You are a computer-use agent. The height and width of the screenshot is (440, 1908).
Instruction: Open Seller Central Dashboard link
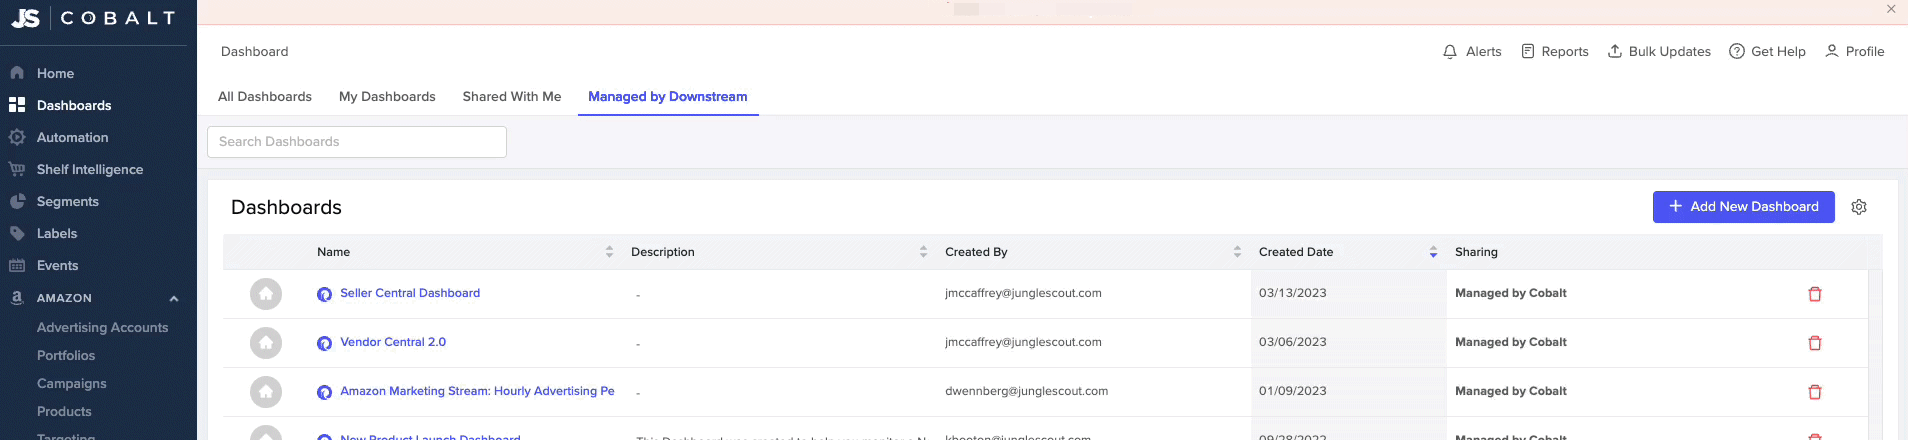point(410,293)
